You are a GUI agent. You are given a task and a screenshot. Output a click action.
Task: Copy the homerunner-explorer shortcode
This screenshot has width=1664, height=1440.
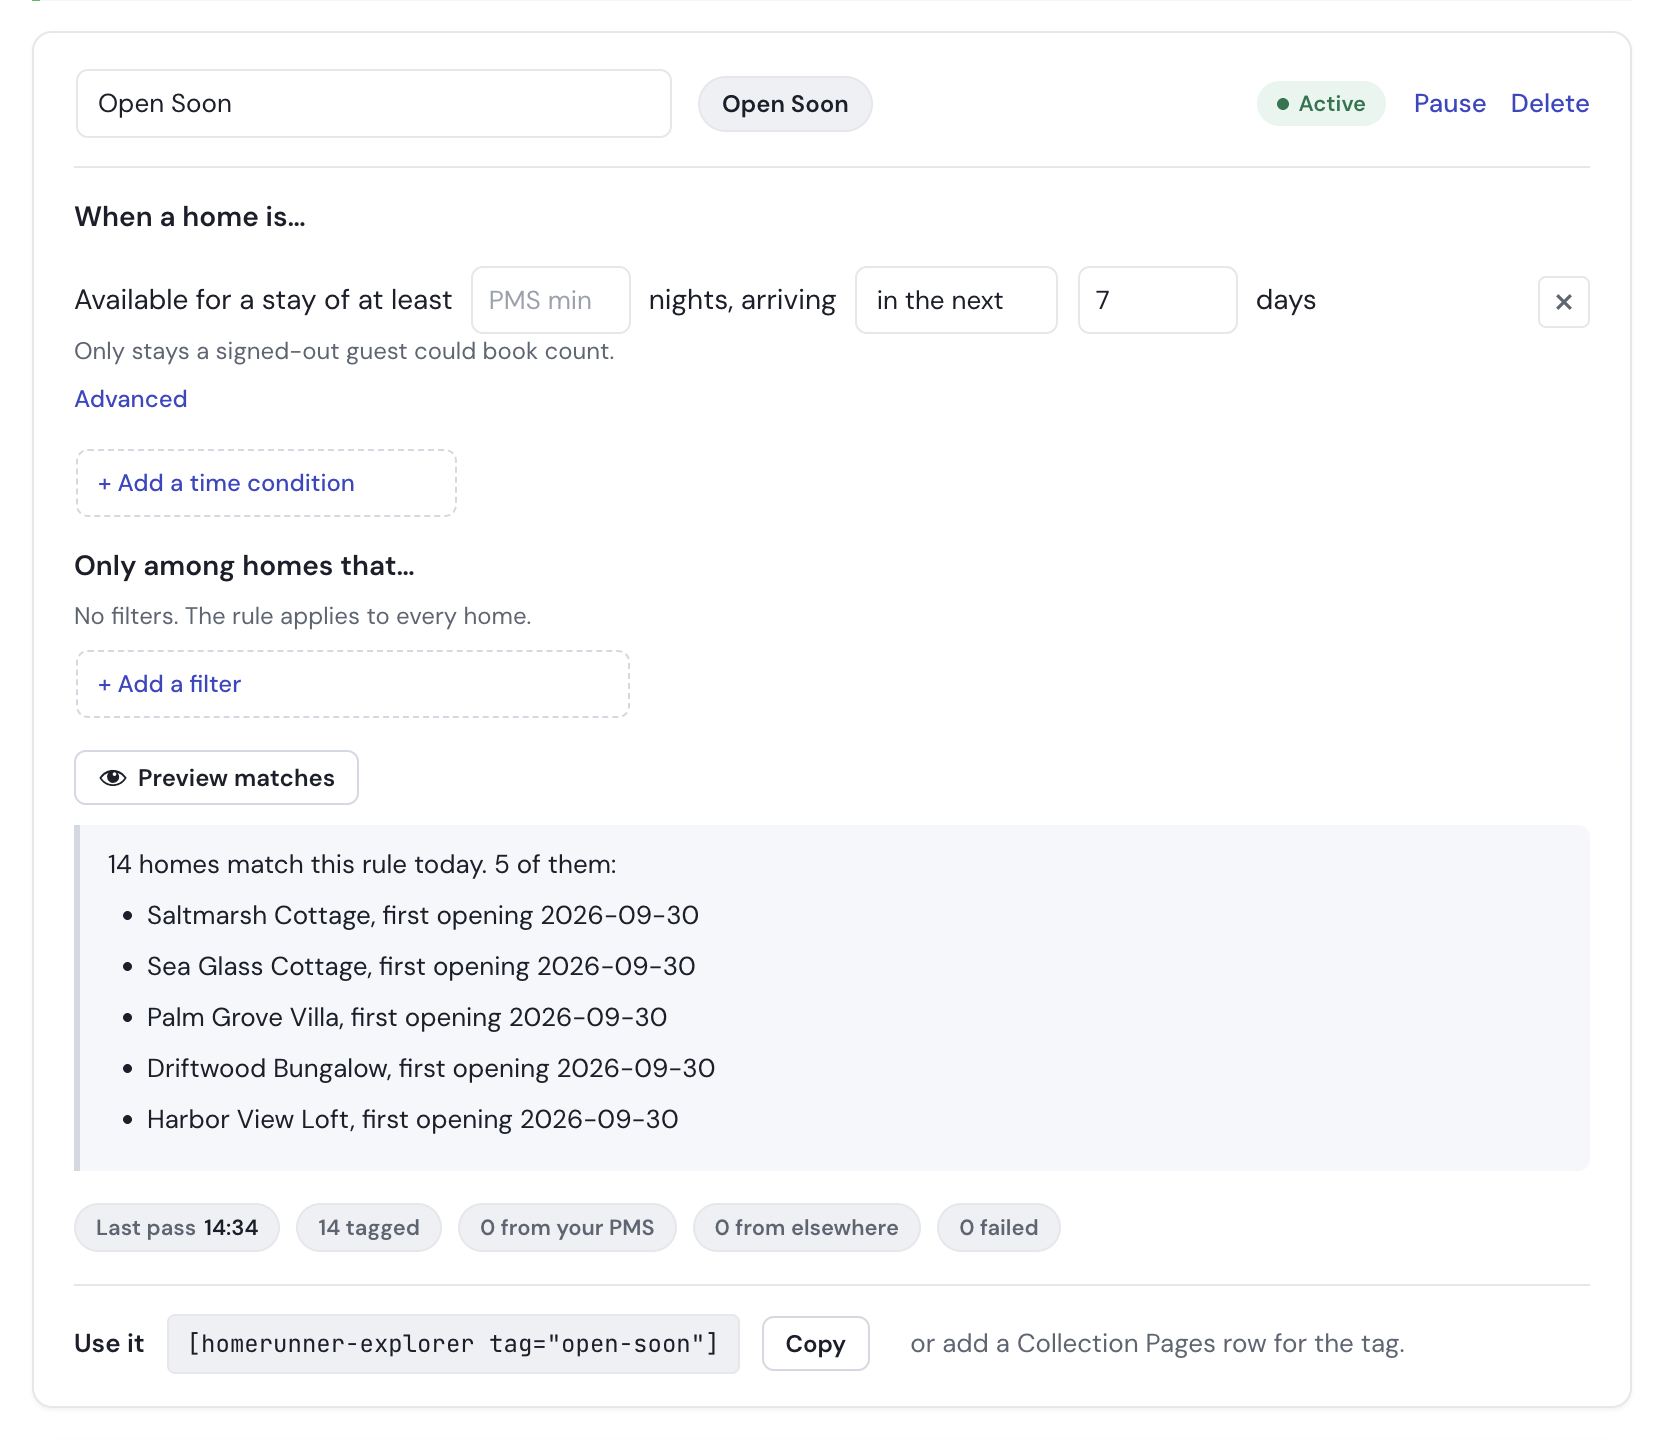[815, 1344]
